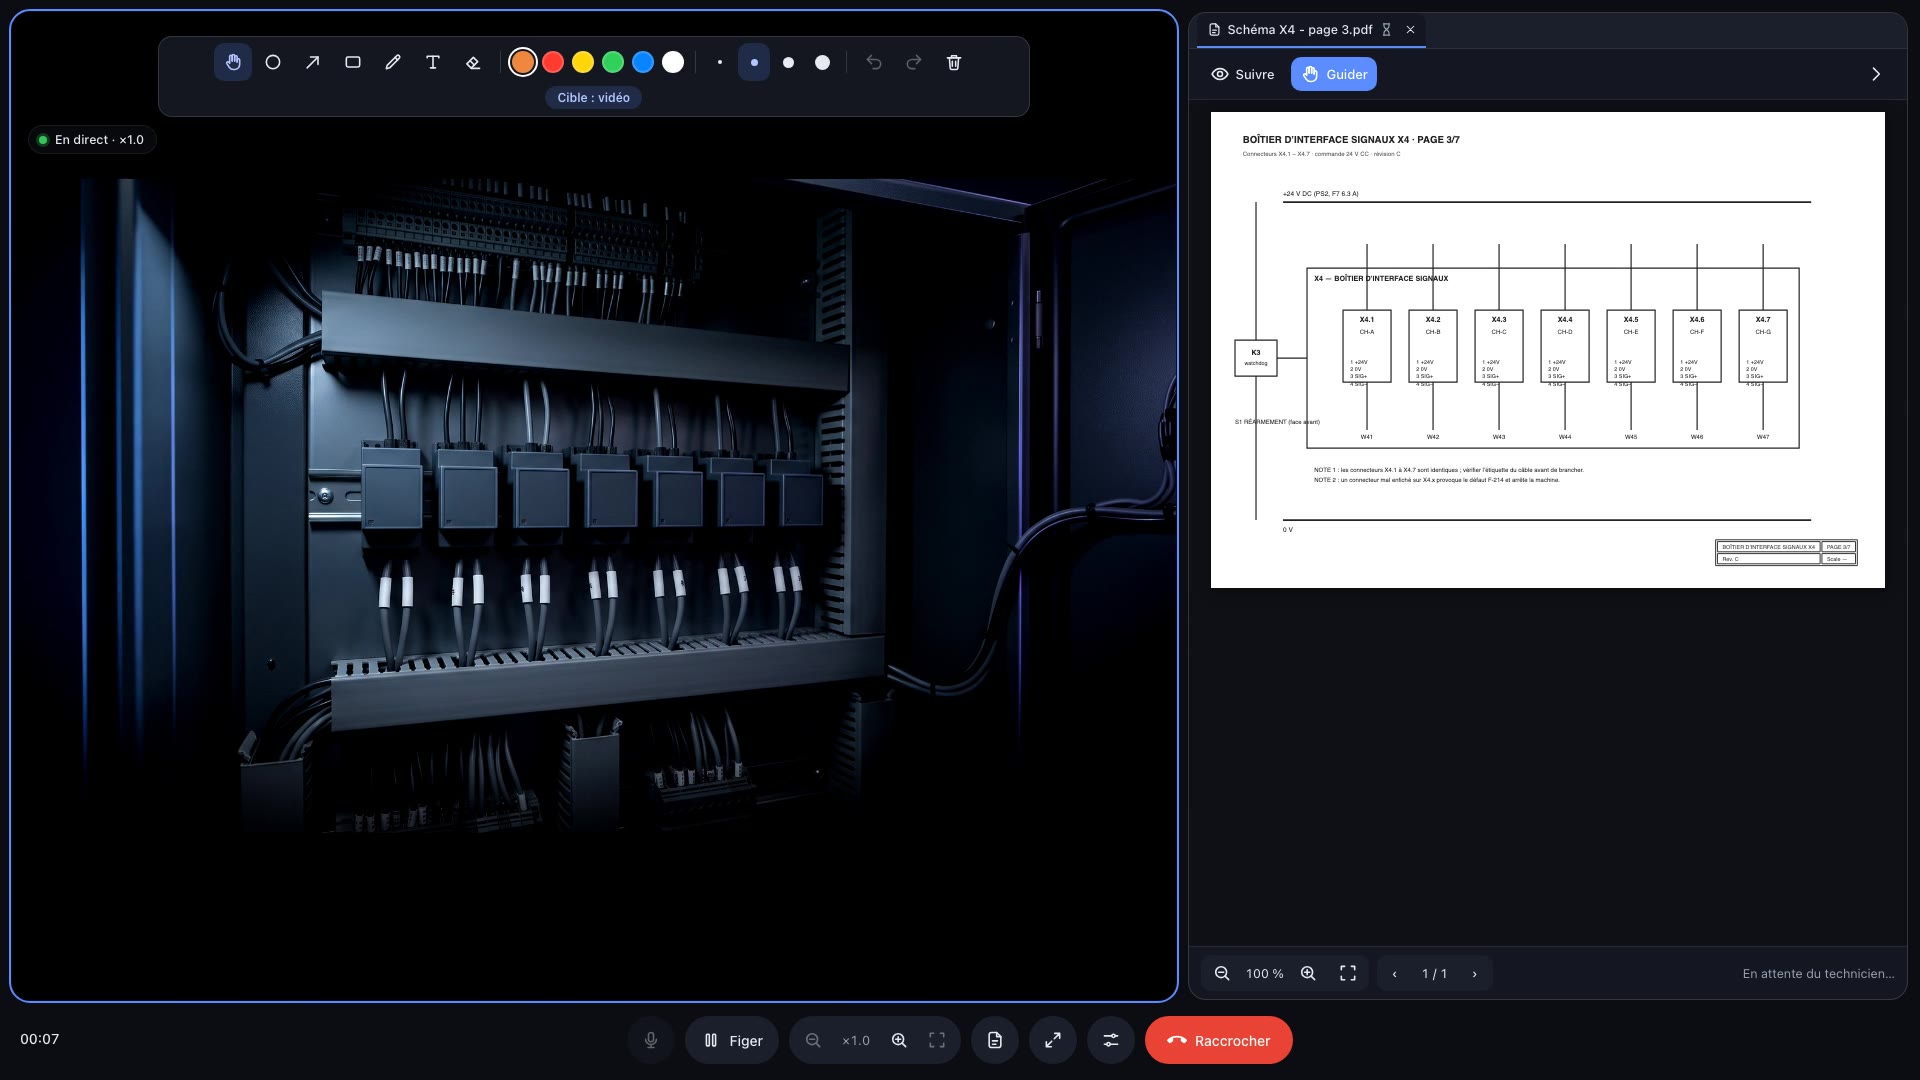1920x1080 pixels.
Task: Hang up with Raccrocher button
Action: [1218, 1040]
